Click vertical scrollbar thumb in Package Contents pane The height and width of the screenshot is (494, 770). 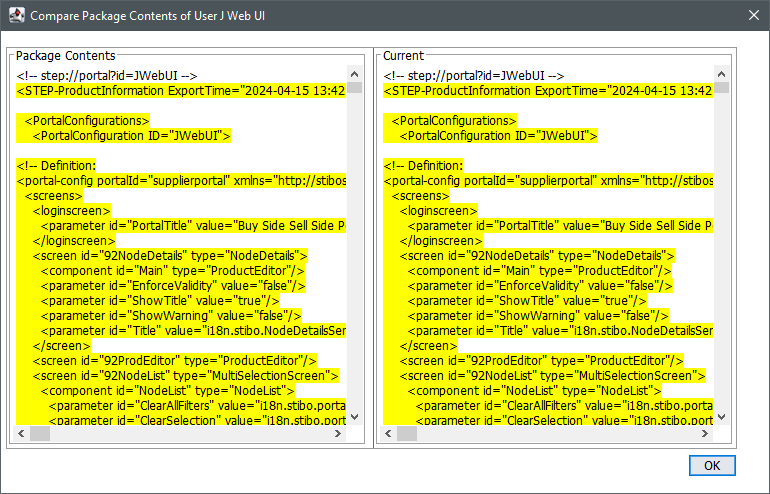click(x=354, y=87)
